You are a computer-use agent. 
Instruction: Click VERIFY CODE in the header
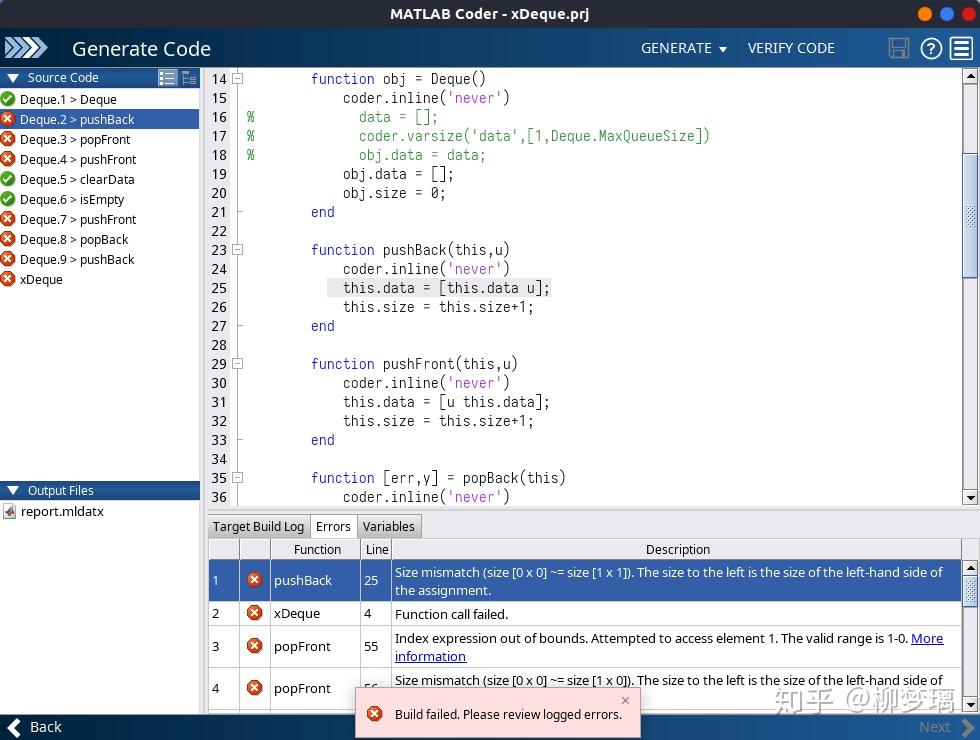pyautogui.click(x=791, y=48)
